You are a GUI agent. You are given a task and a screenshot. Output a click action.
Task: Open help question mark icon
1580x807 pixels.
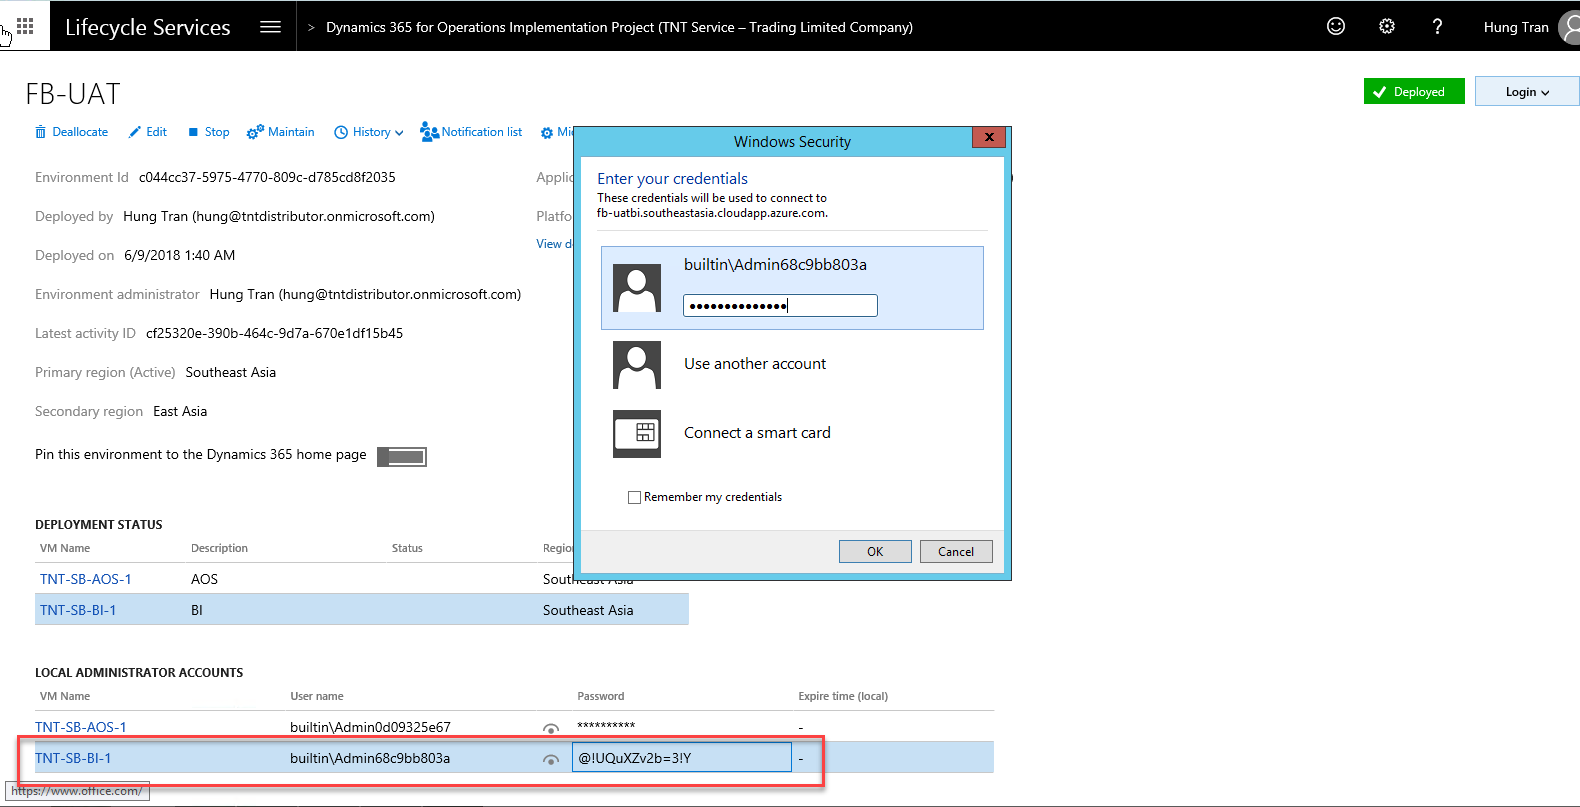[x=1437, y=26]
